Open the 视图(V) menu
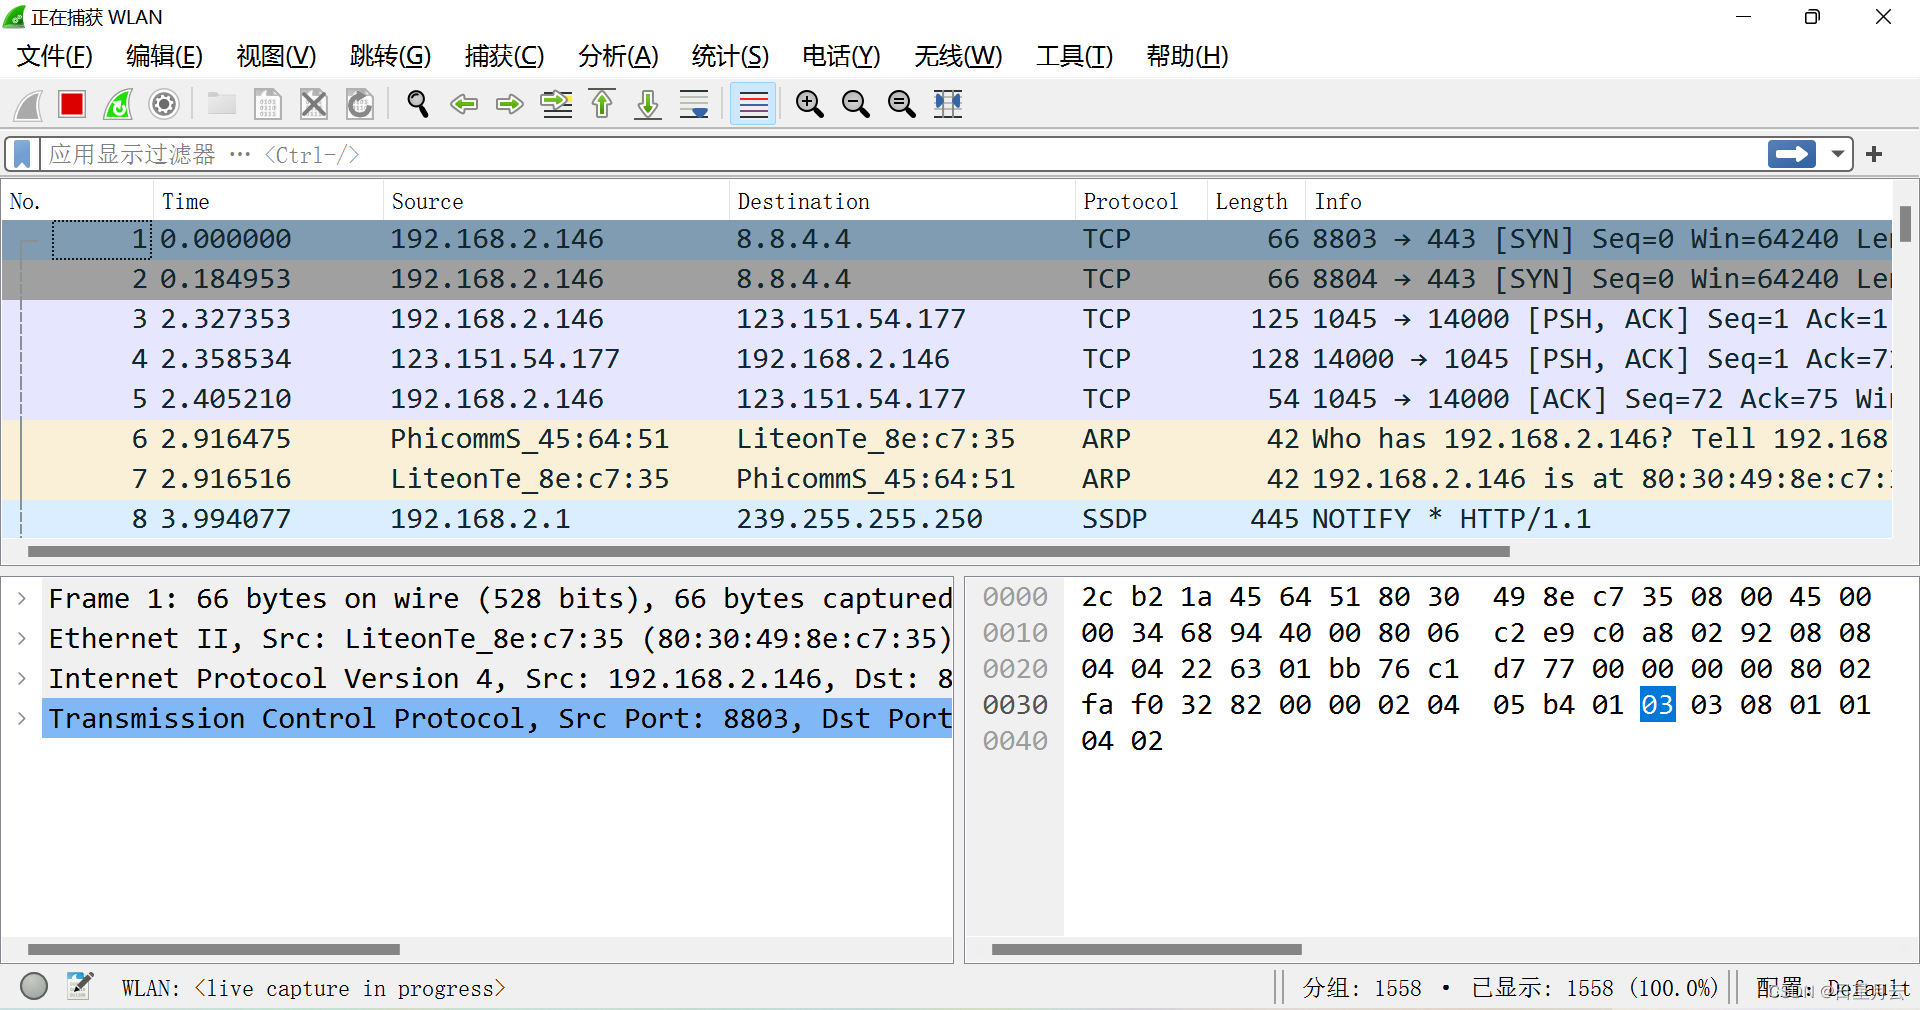The width and height of the screenshot is (1920, 1010). [x=276, y=56]
